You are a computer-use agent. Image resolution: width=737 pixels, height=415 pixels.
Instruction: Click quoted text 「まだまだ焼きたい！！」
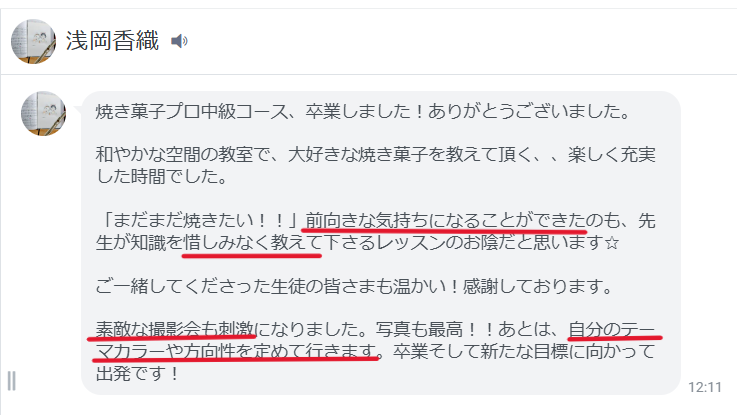pyautogui.click(x=201, y=220)
